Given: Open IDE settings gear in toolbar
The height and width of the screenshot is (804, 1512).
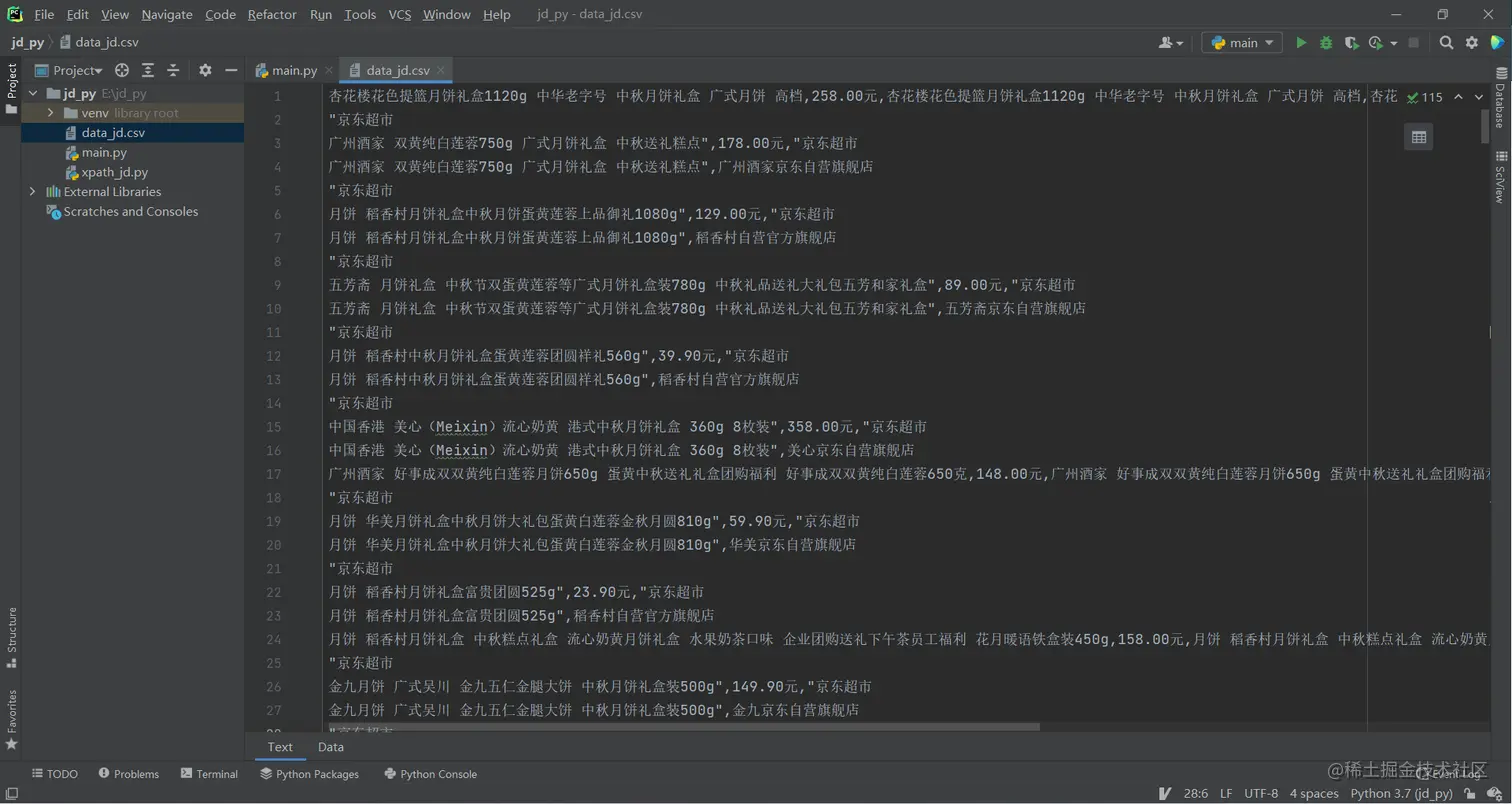Looking at the screenshot, I should 1472,43.
